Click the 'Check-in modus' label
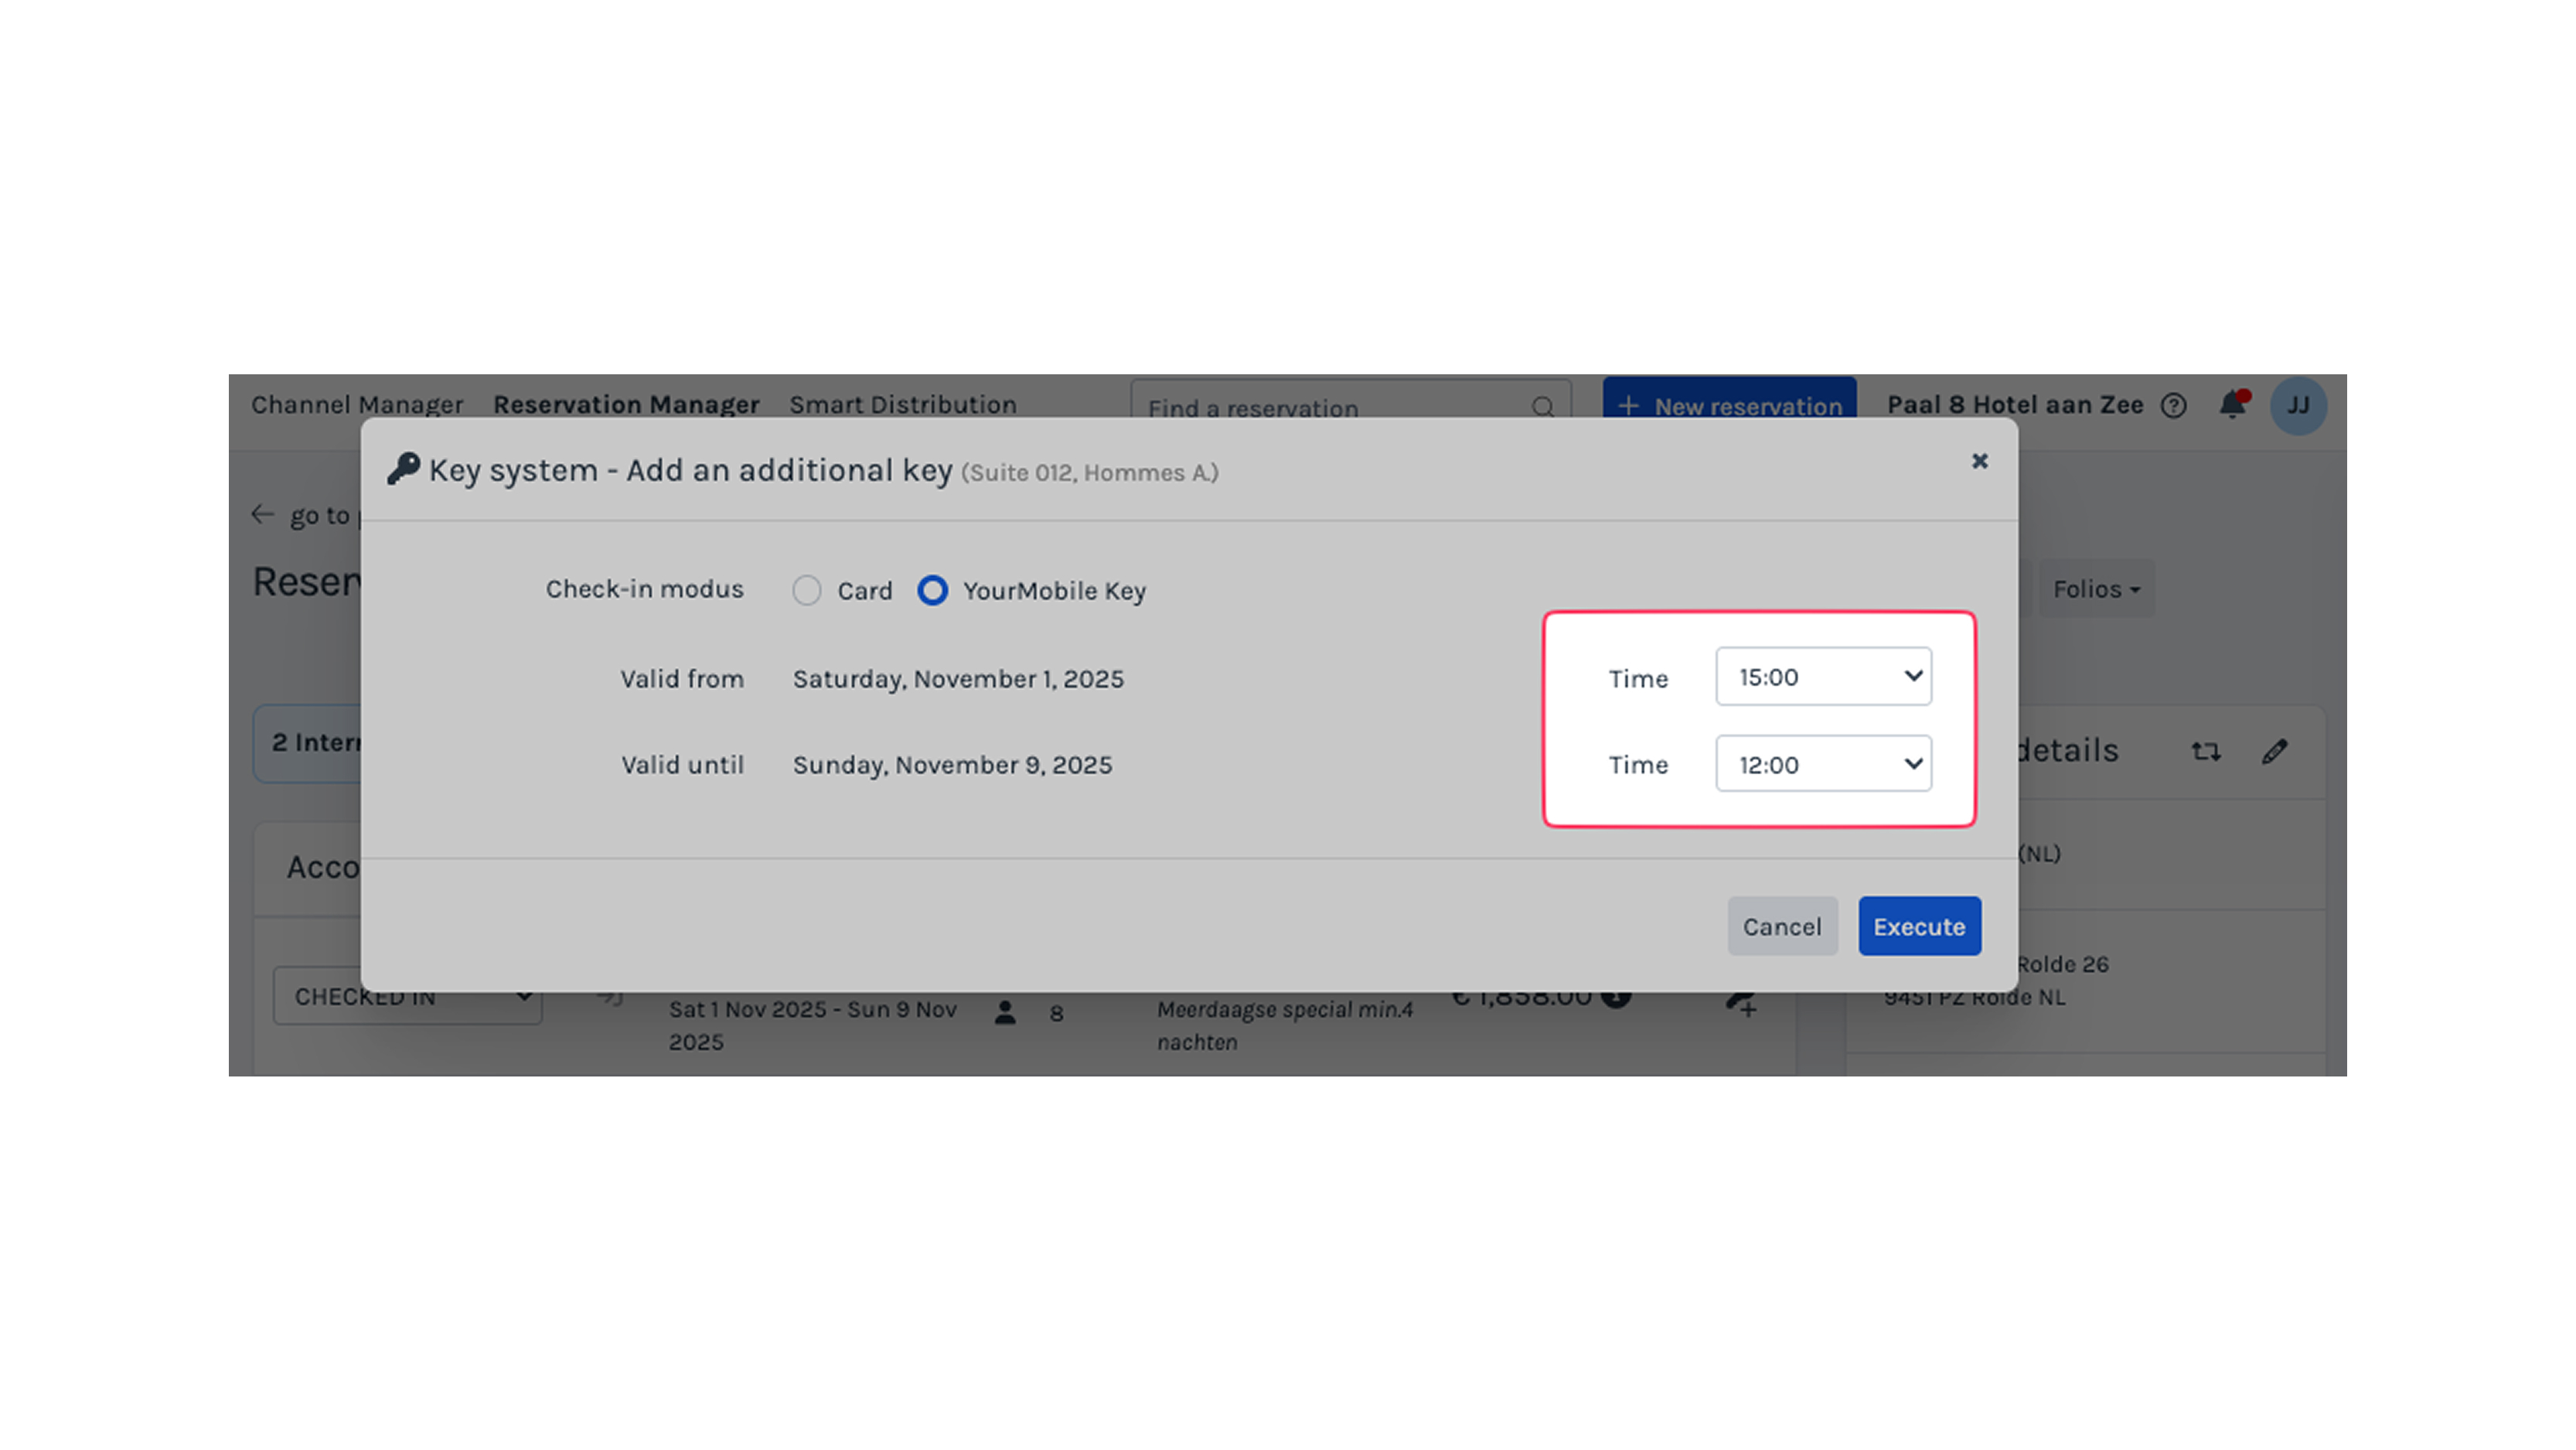Viewport: 2576px width, 1450px height. coord(645,590)
